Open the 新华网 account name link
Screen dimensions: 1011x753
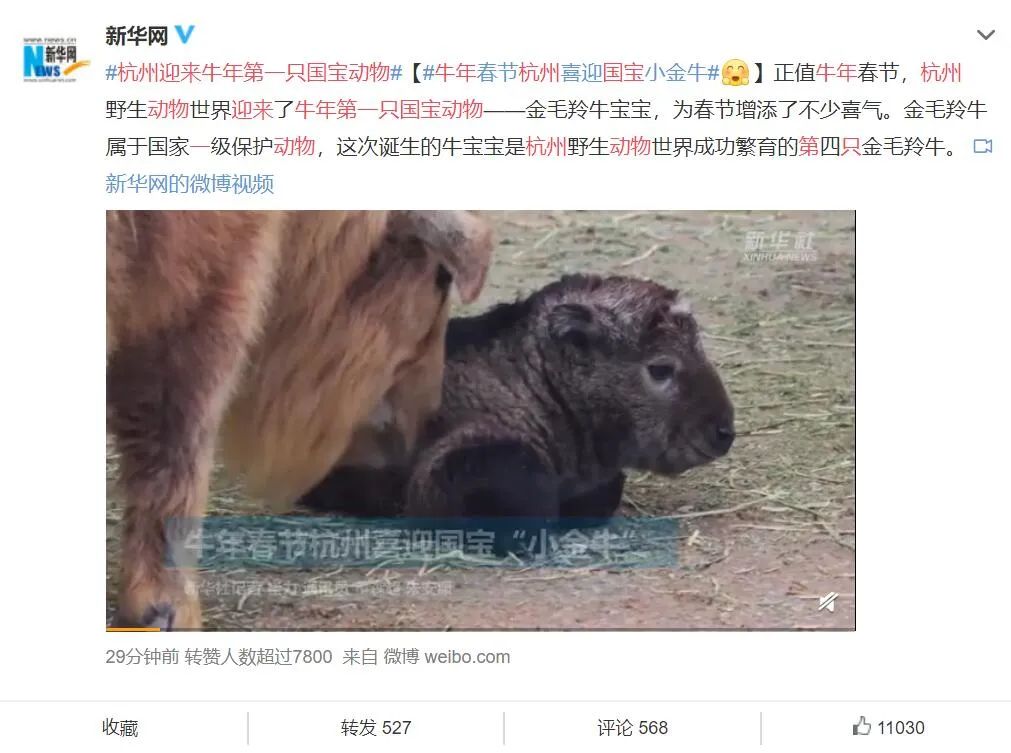[x=137, y=35]
